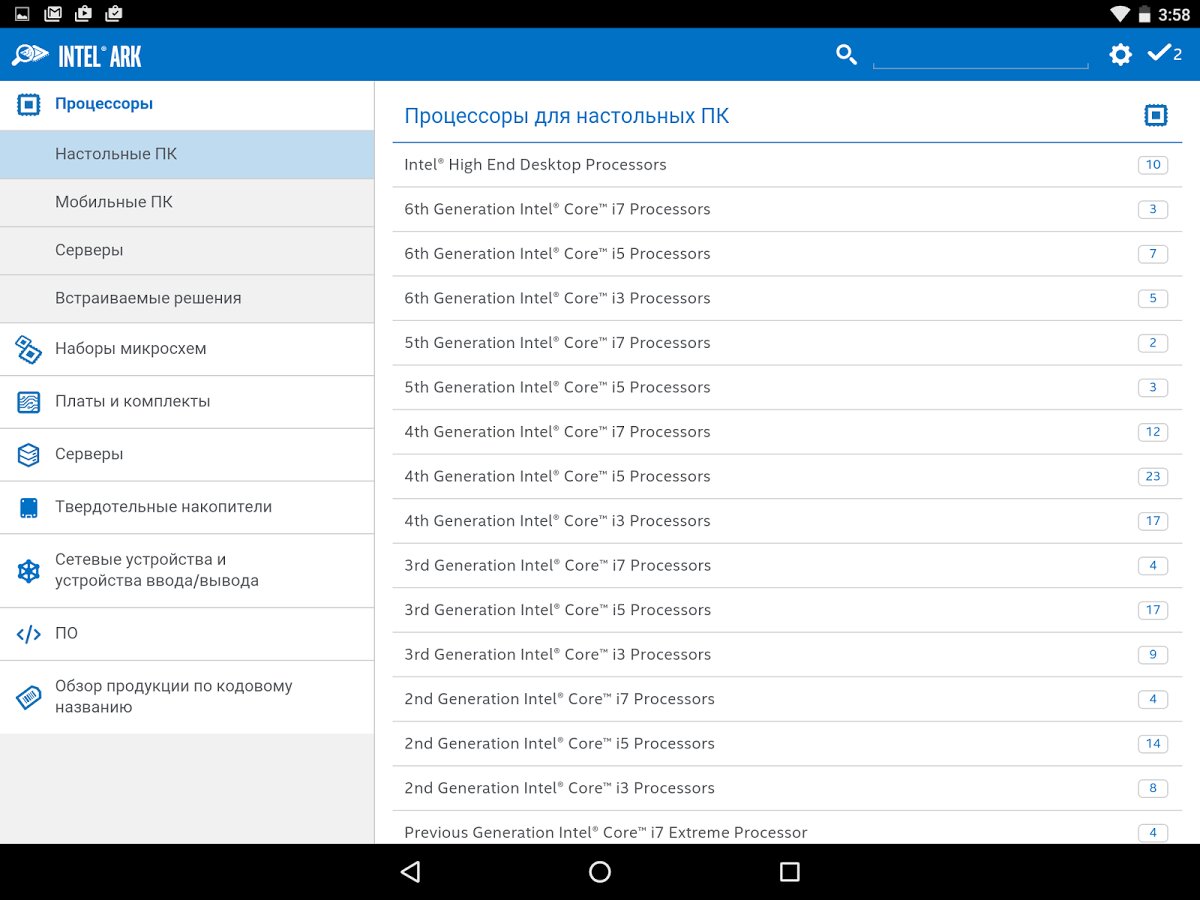Open Intel High End Desktop Processors
Screen dimensions: 1200x900
535,165
